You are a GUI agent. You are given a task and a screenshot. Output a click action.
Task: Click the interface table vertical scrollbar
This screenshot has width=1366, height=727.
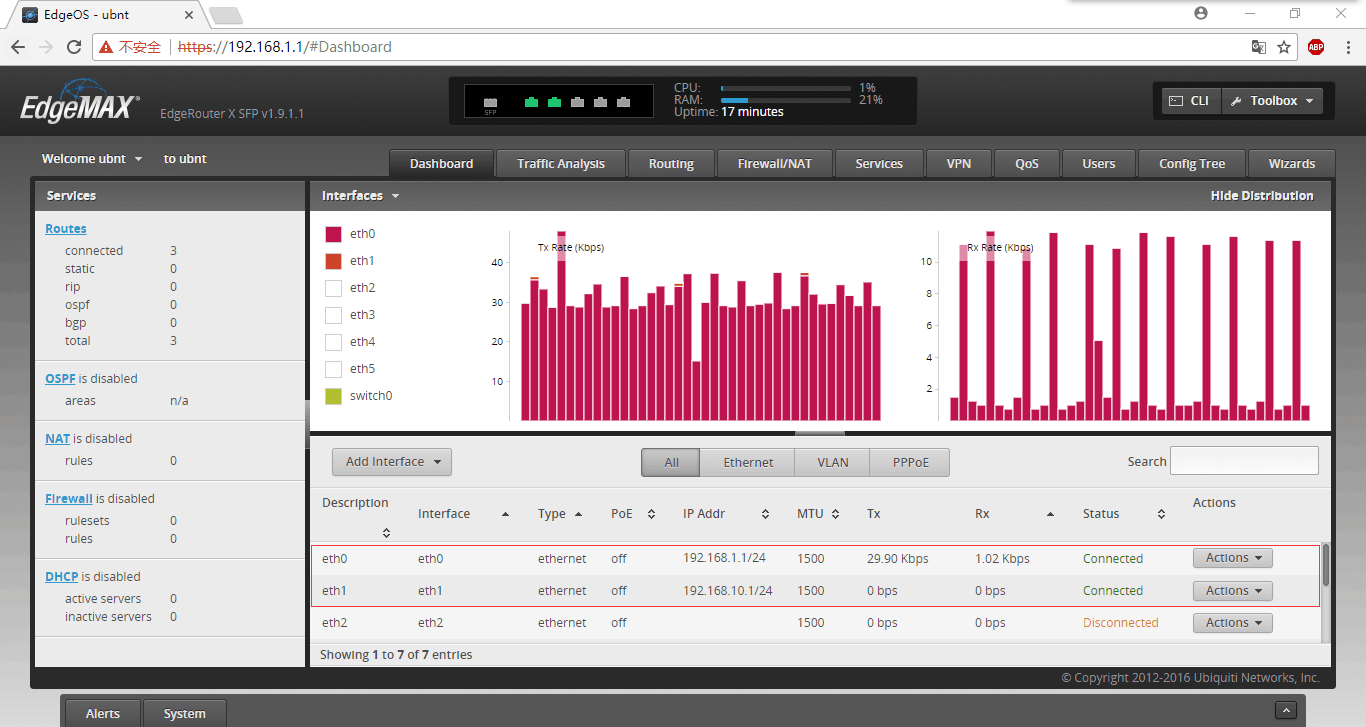pos(1326,565)
